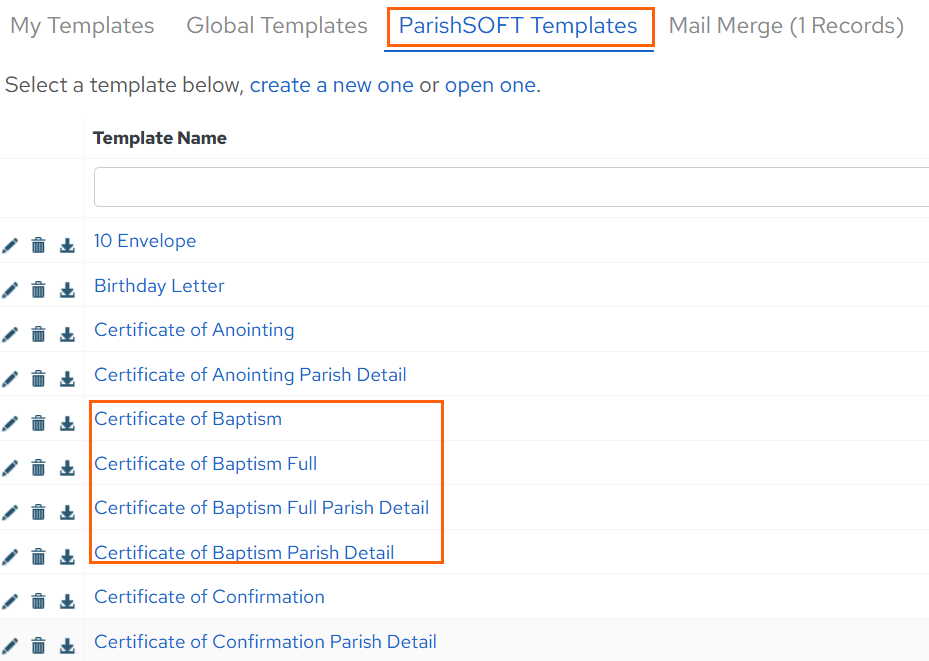
Task: Delete Certificate of Anointing Parish Detail
Action: pyautogui.click(x=39, y=378)
